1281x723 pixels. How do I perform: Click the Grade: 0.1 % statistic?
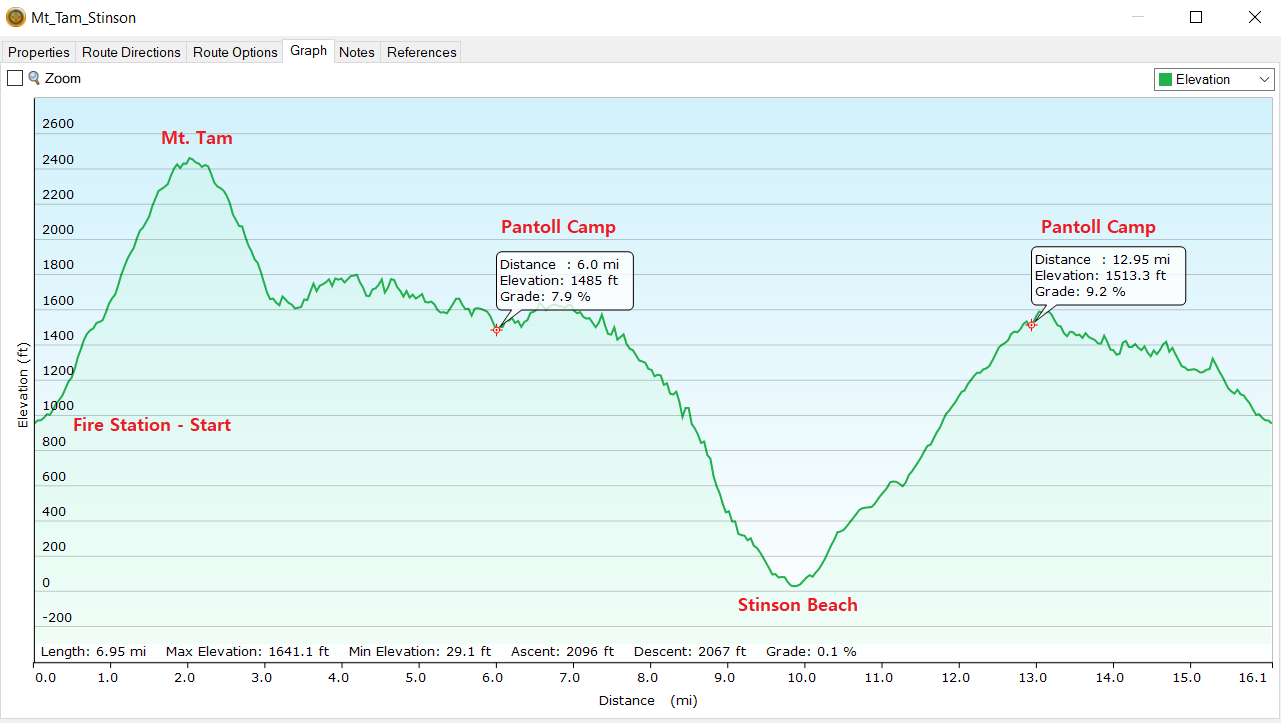click(811, 651)
